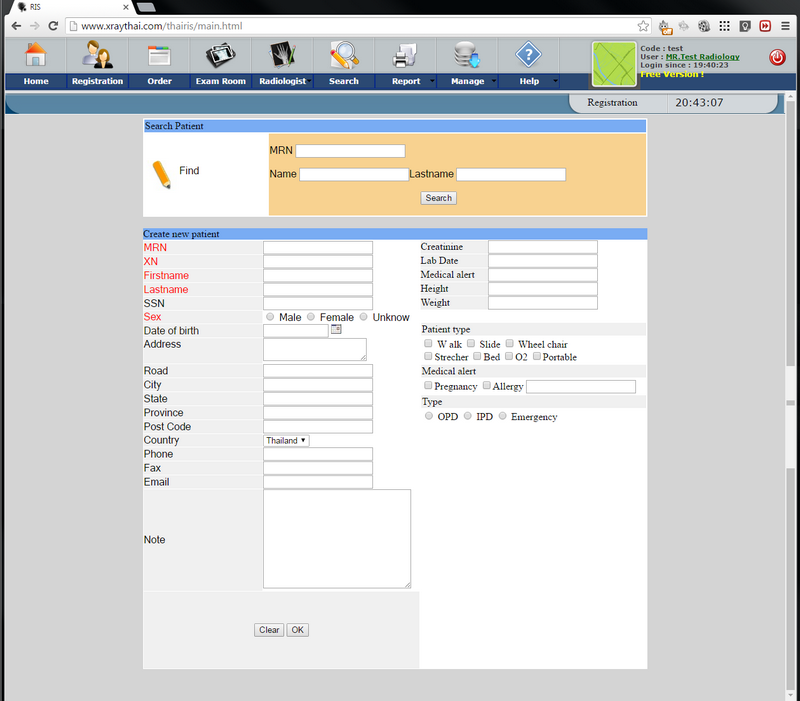This screenshot has height=701, width=800.
Task: Click the MRN search input field
Action: point(350,151)
